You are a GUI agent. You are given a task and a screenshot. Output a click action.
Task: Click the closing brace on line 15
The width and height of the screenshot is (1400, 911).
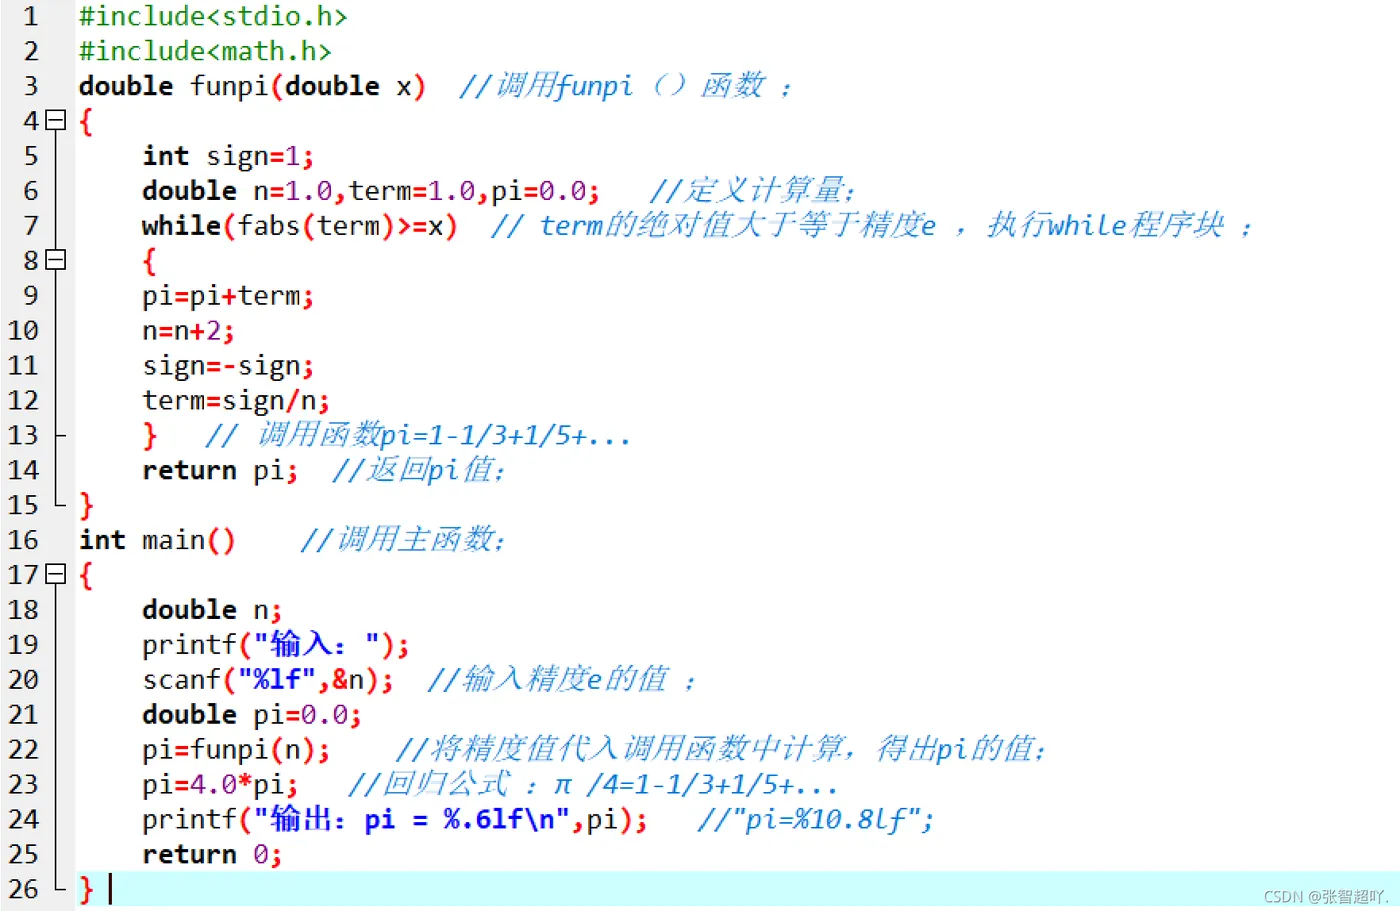point(86,505)
